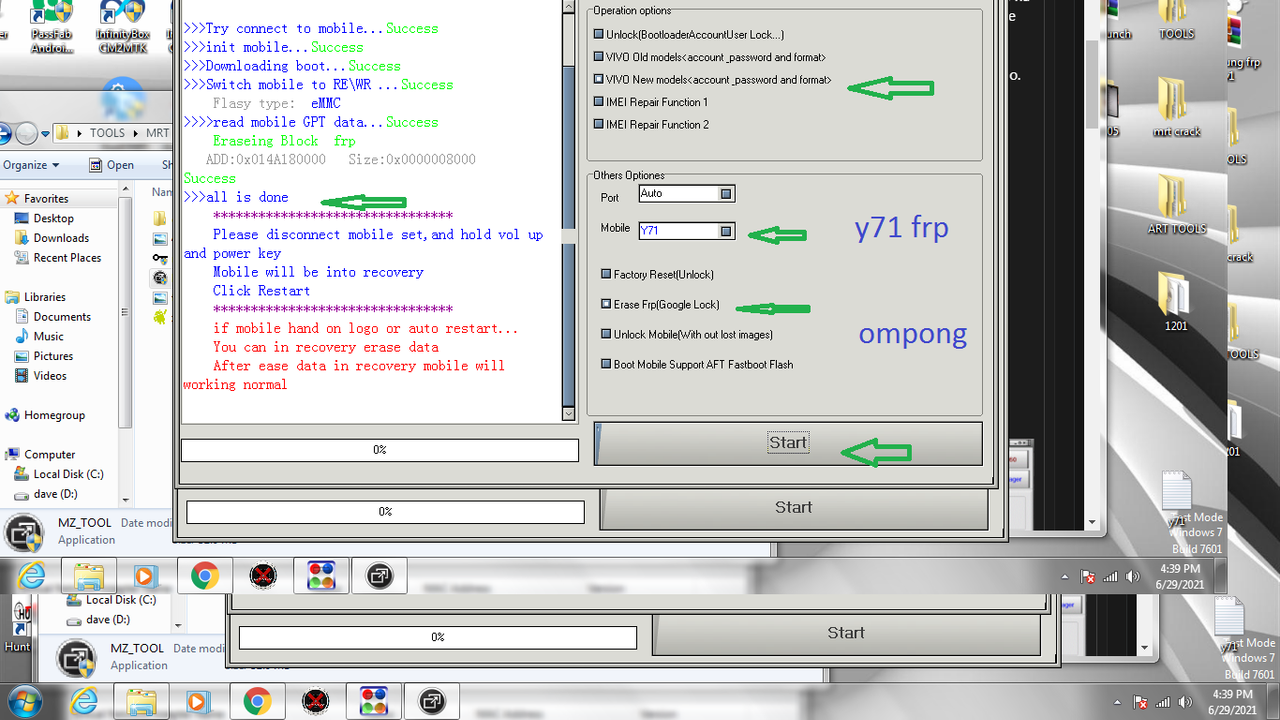Click the Explorer Forward navigation arrow
Viewport: 1280px width, 720px height.
click(x=27, y=132)
